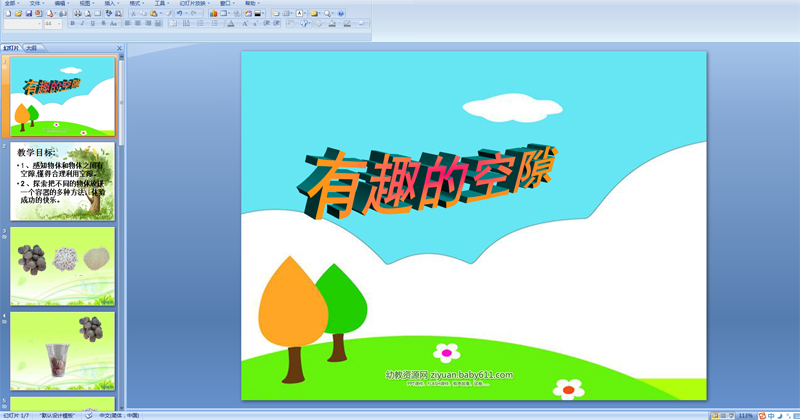Click the font color underlined A icon
Screen dimensions: 800x420
pyautogui.click(x=231, y=24)
